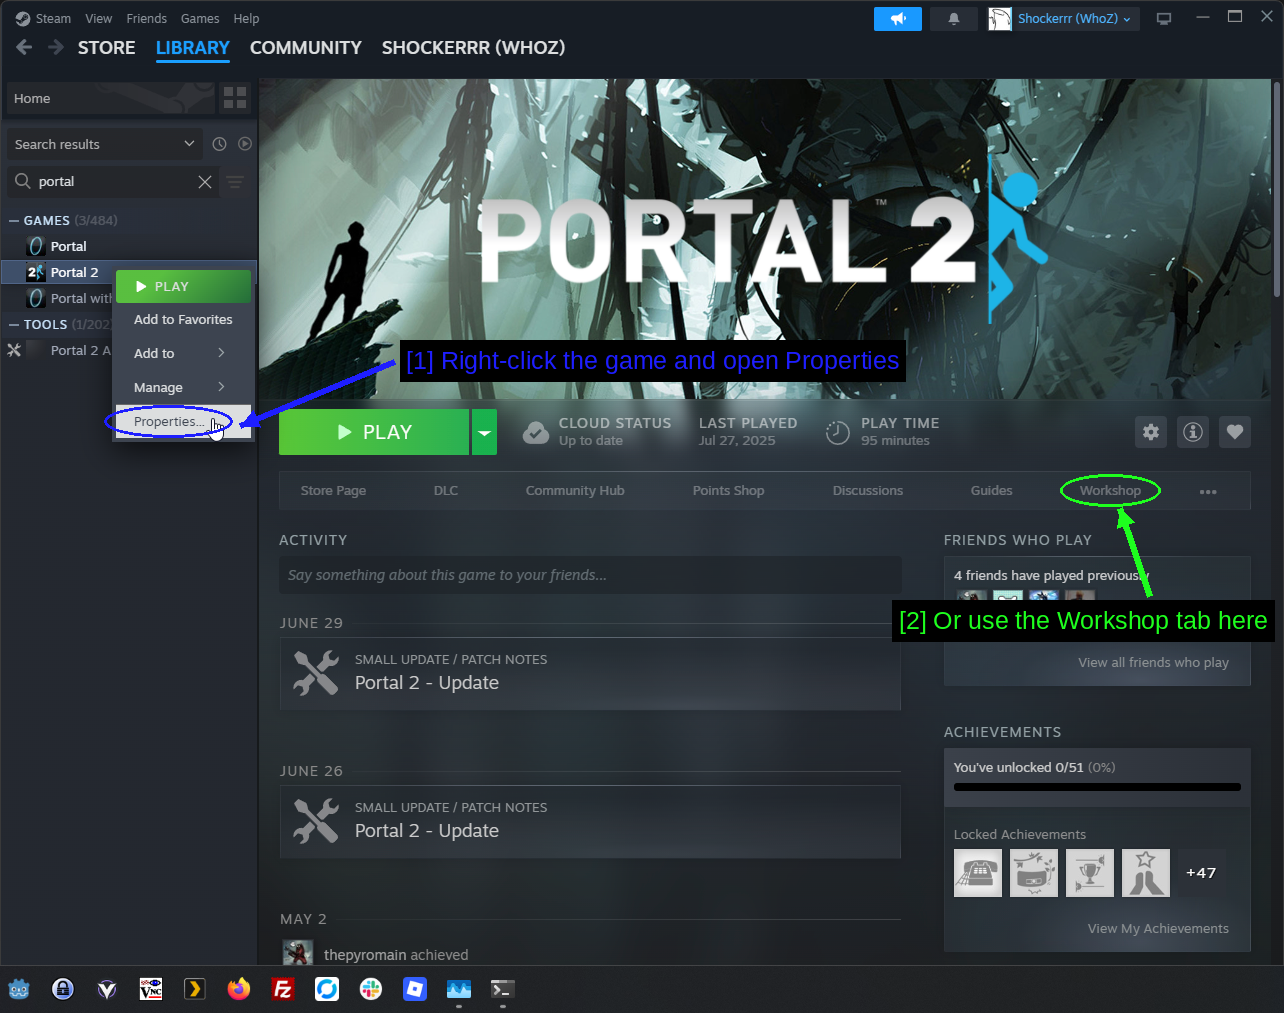1284x1013 pixels.
Task: Click the ready-to-play filter icon
Action: pos(245,144)
